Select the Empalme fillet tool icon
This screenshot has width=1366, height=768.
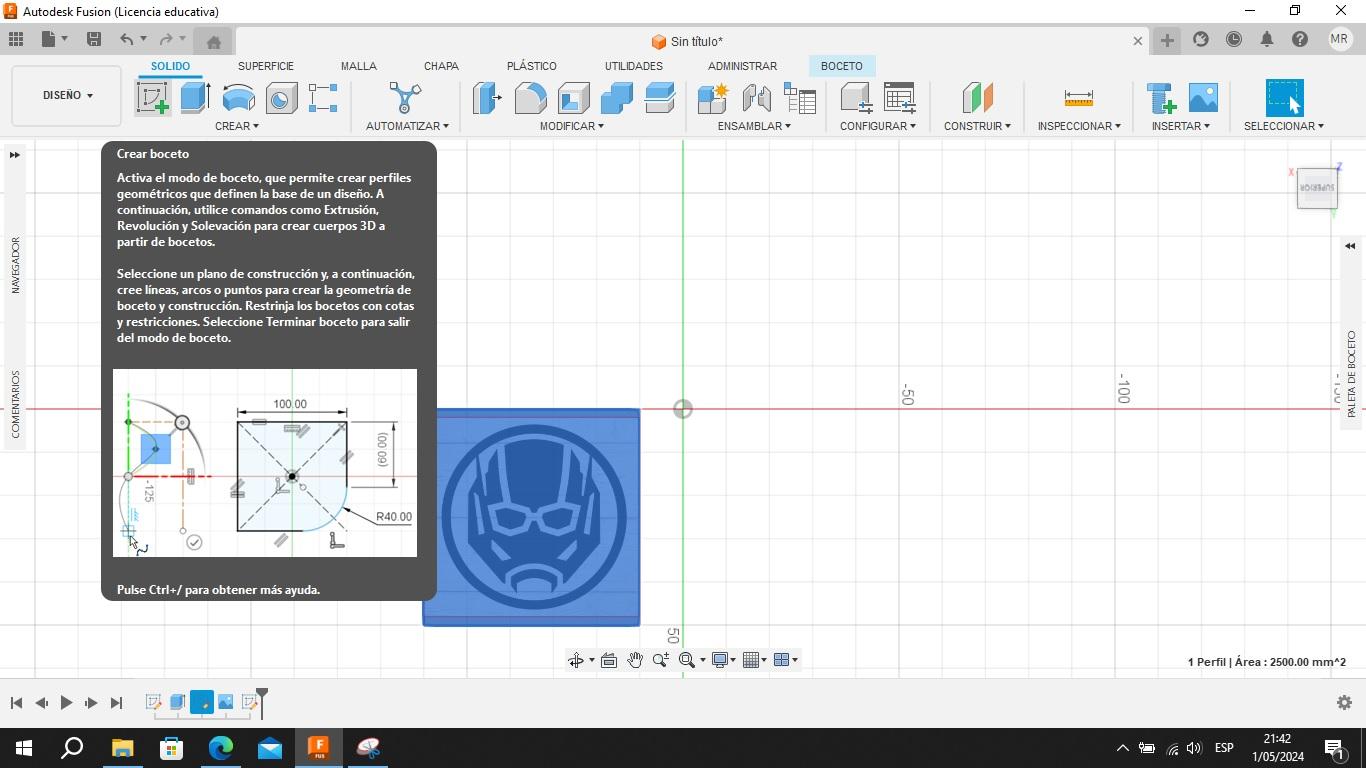pyautogui.click(x=530, y=98)
